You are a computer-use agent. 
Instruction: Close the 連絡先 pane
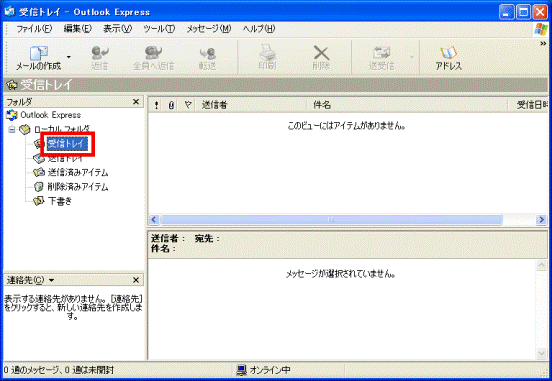136,280
